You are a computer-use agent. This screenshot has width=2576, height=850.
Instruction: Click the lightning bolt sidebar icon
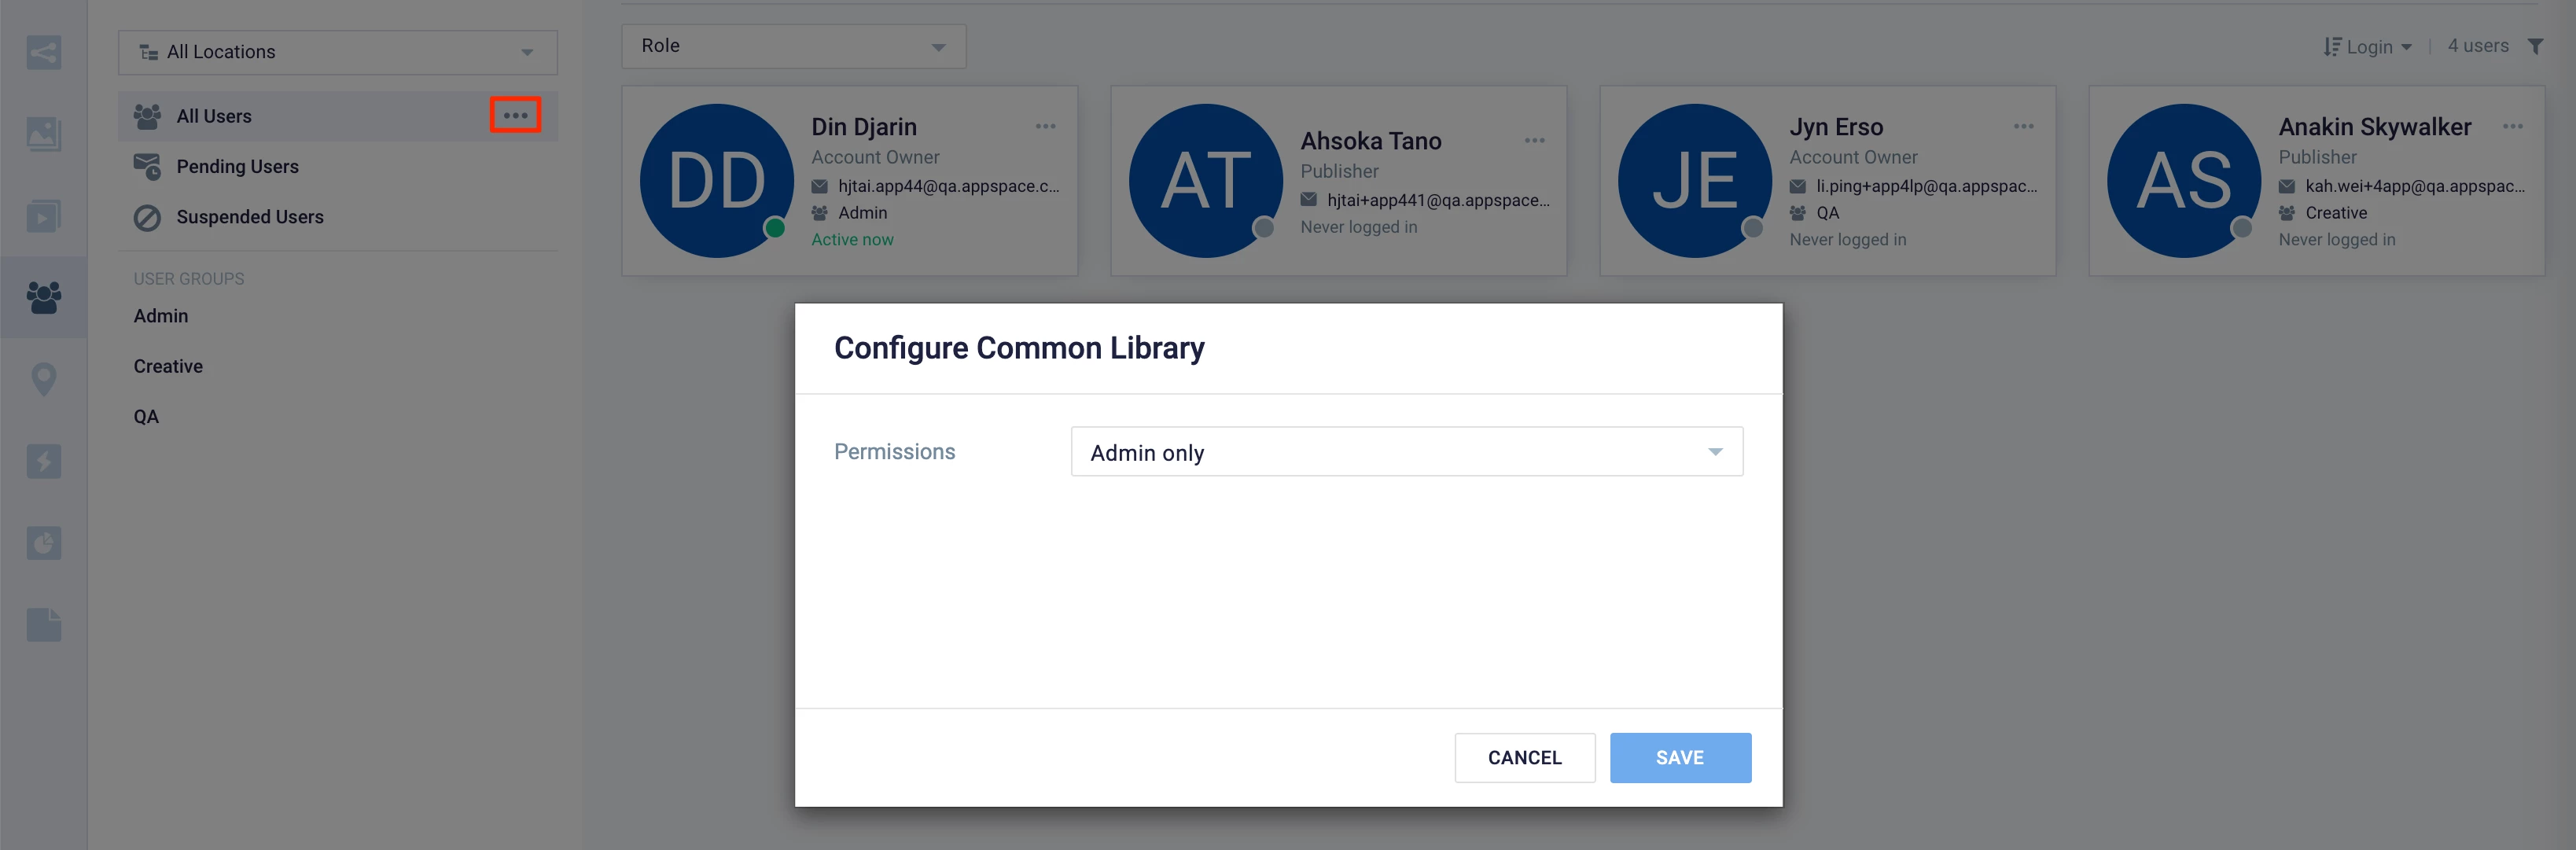click(x=43, y=461)
